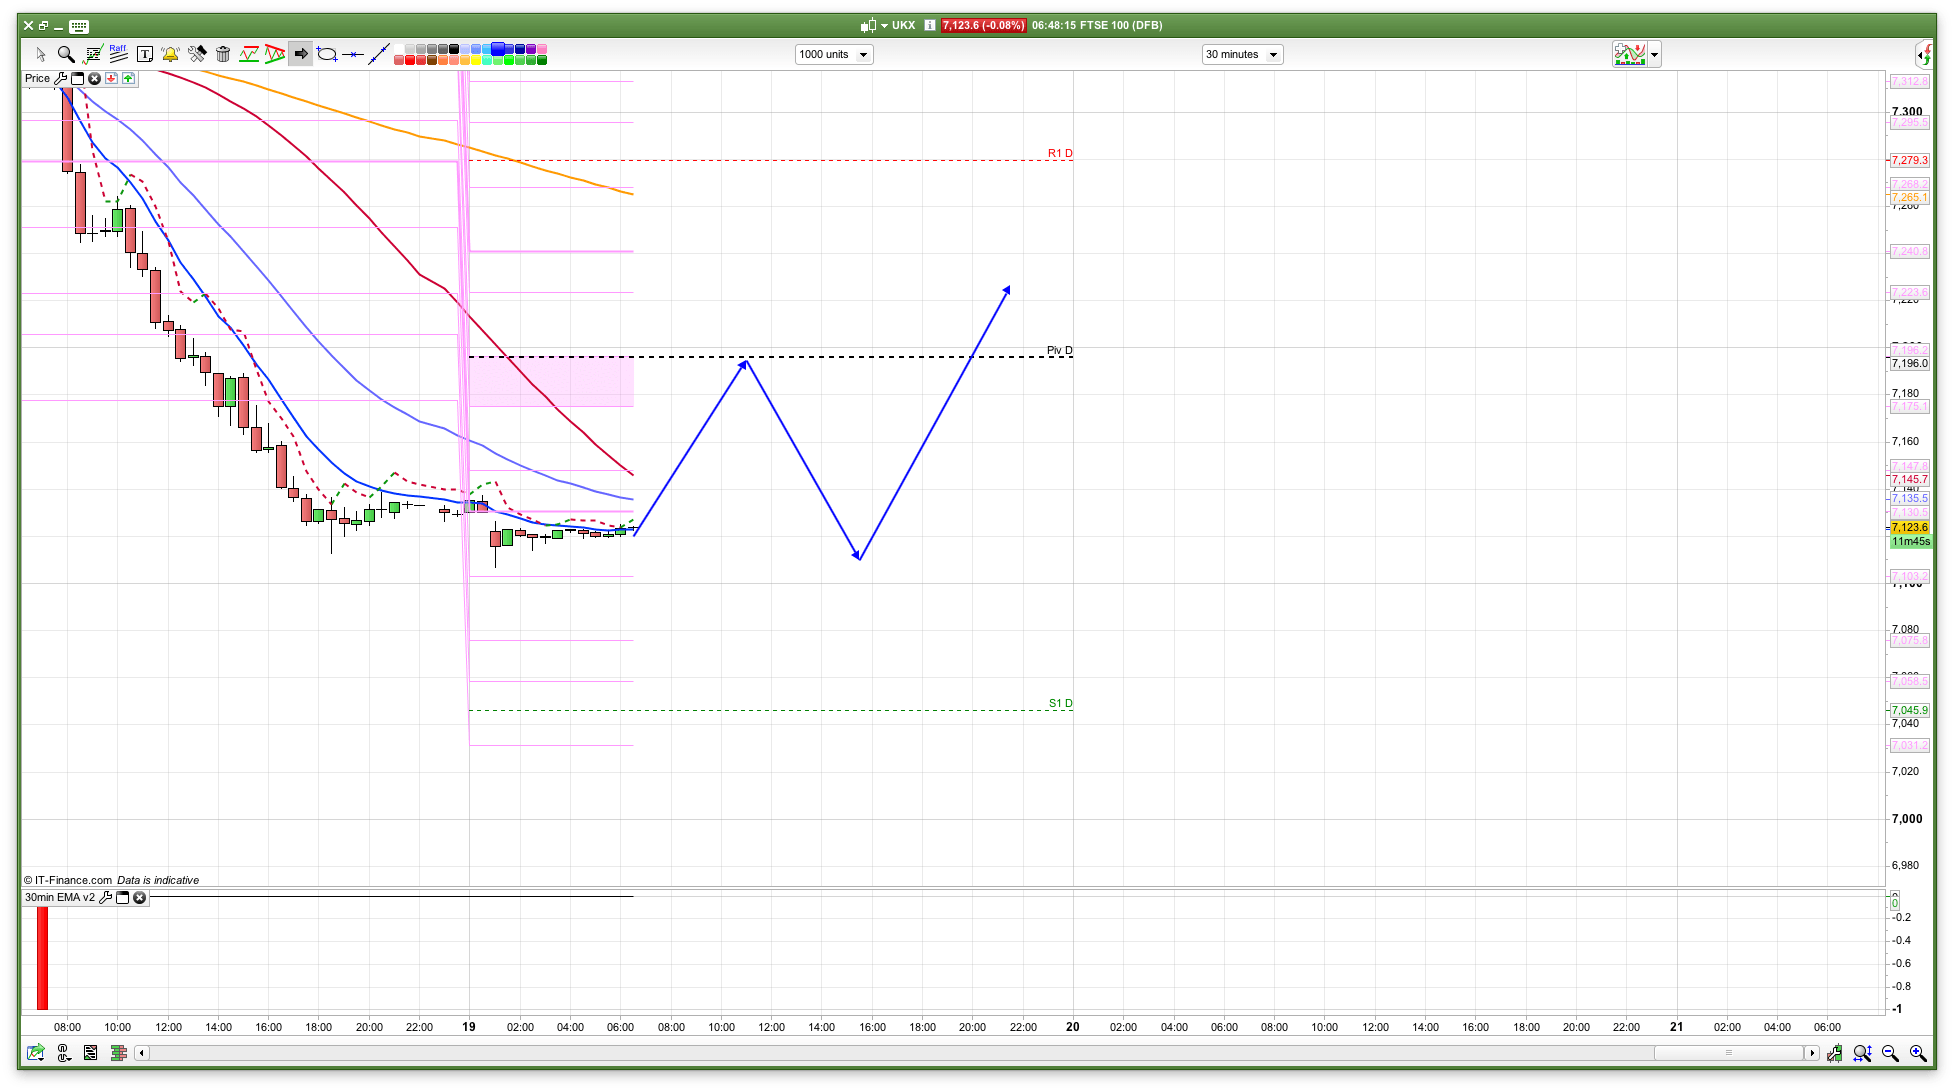Click the zoom out magnifier icon
The image size is (1954, 1091).
click(1890, 1053)
